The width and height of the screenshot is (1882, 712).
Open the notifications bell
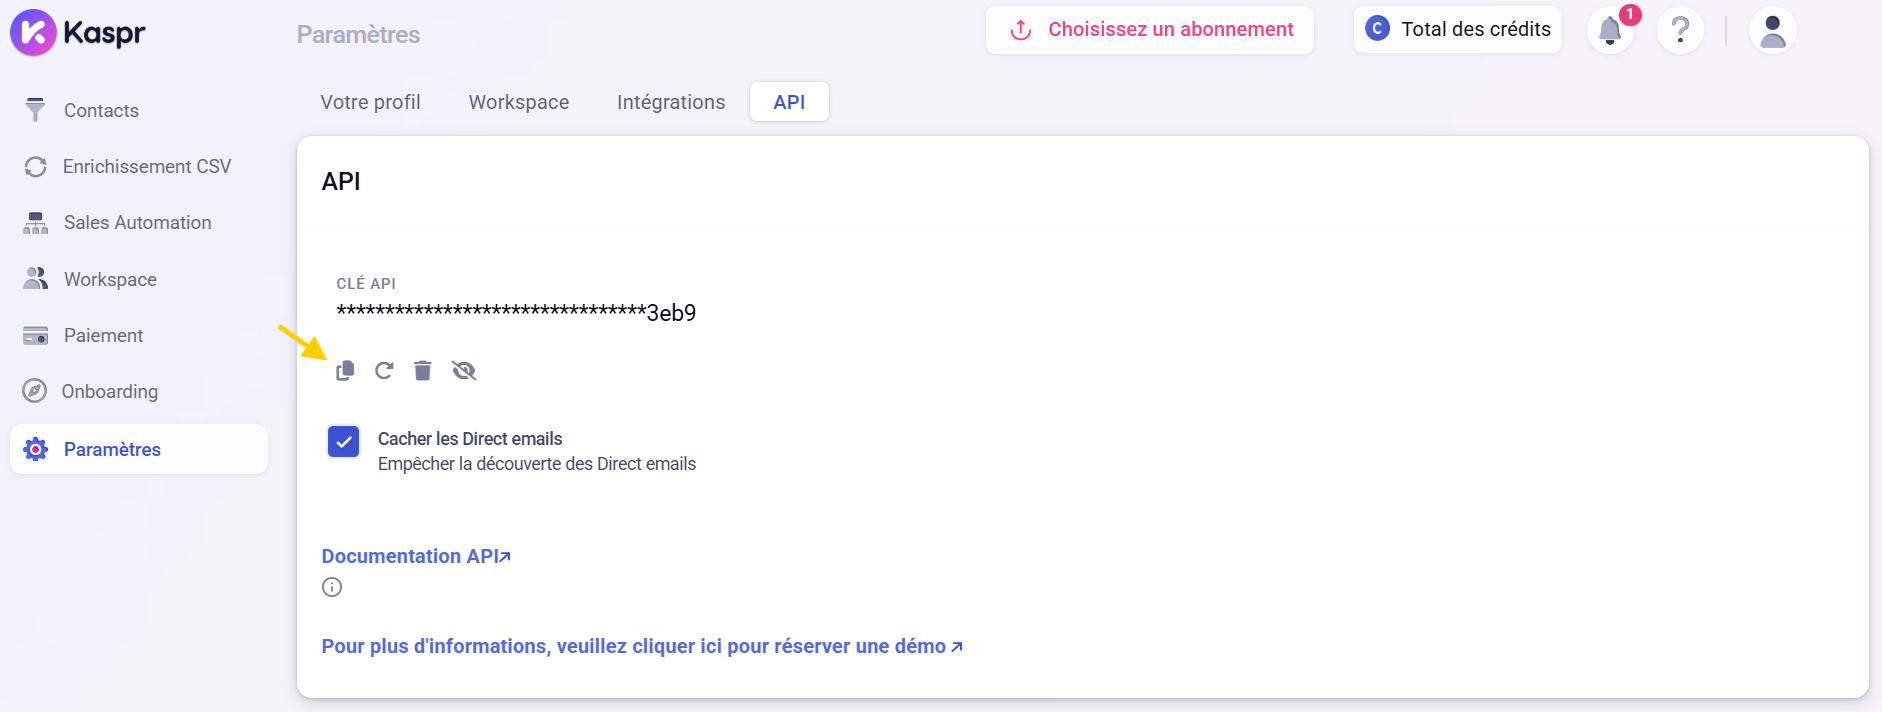click(1610, 31)
